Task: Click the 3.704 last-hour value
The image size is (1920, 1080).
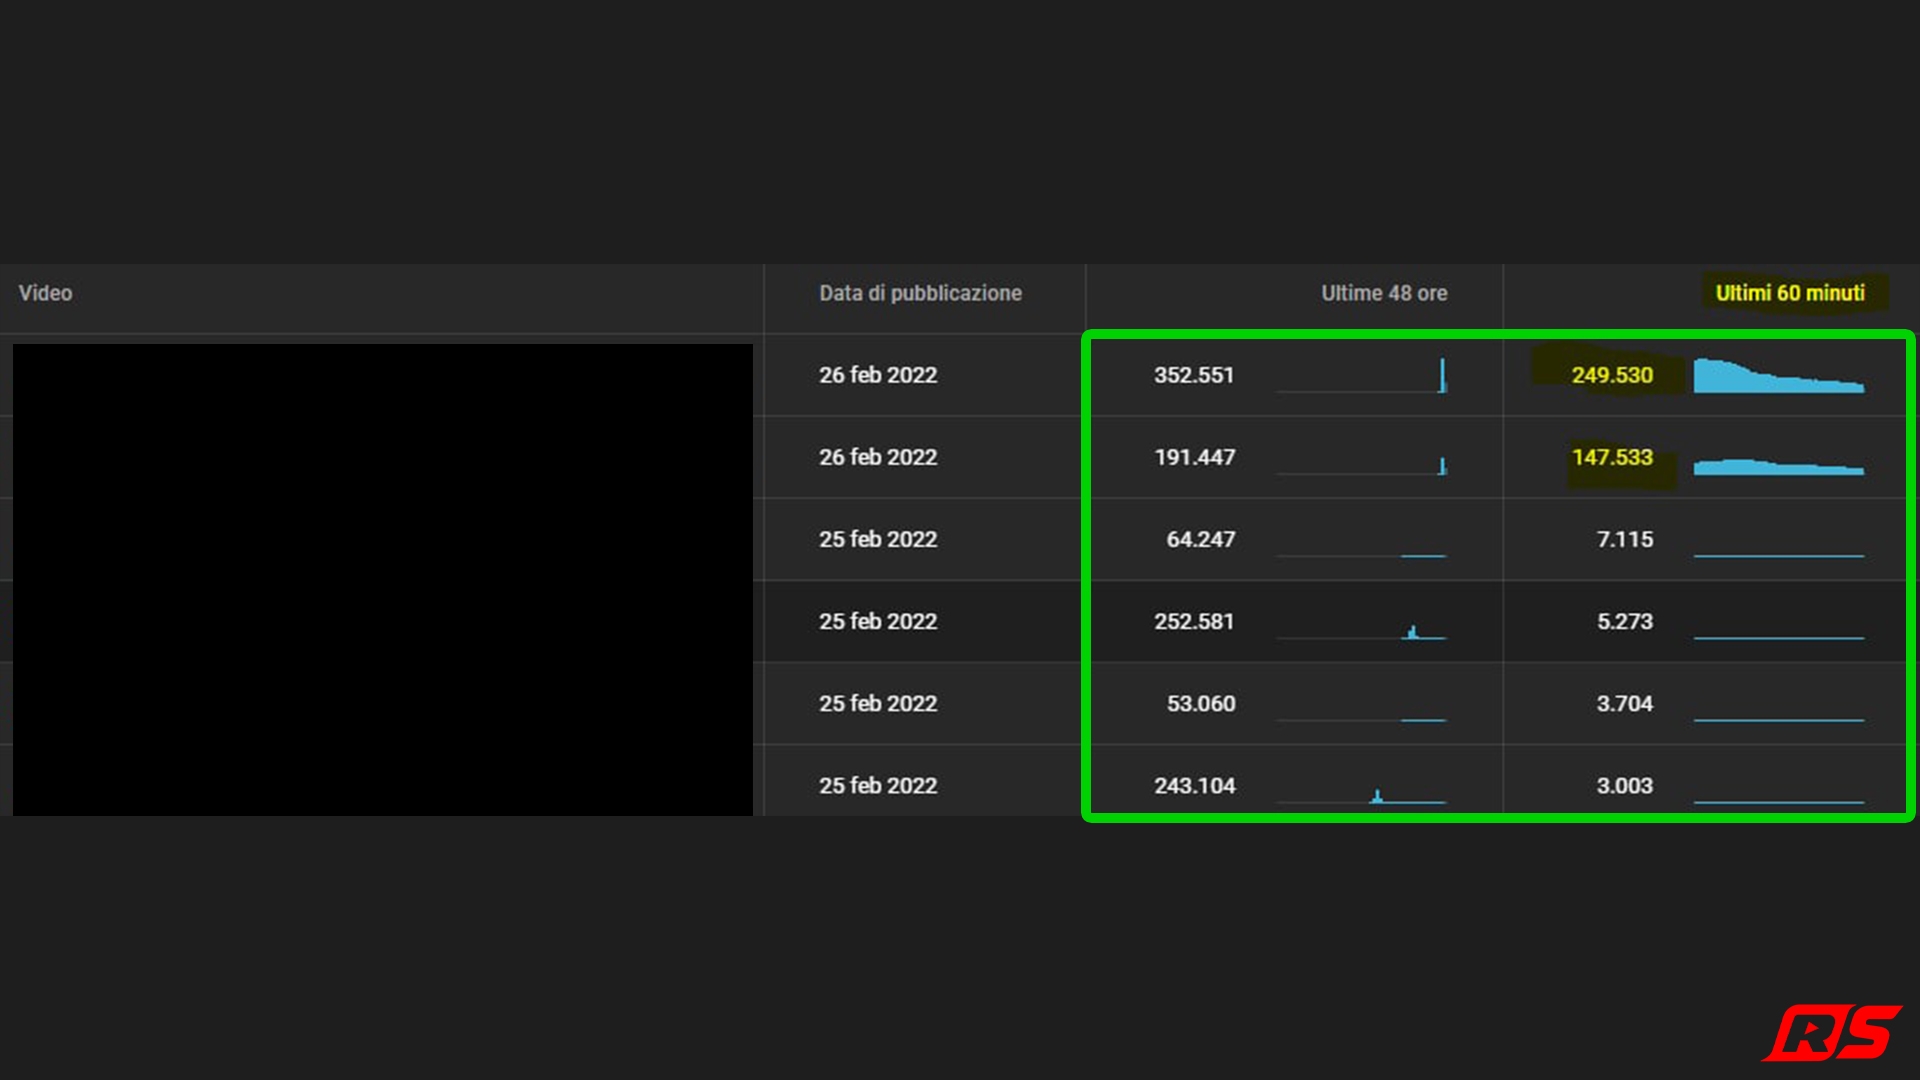Action: 1625,703
